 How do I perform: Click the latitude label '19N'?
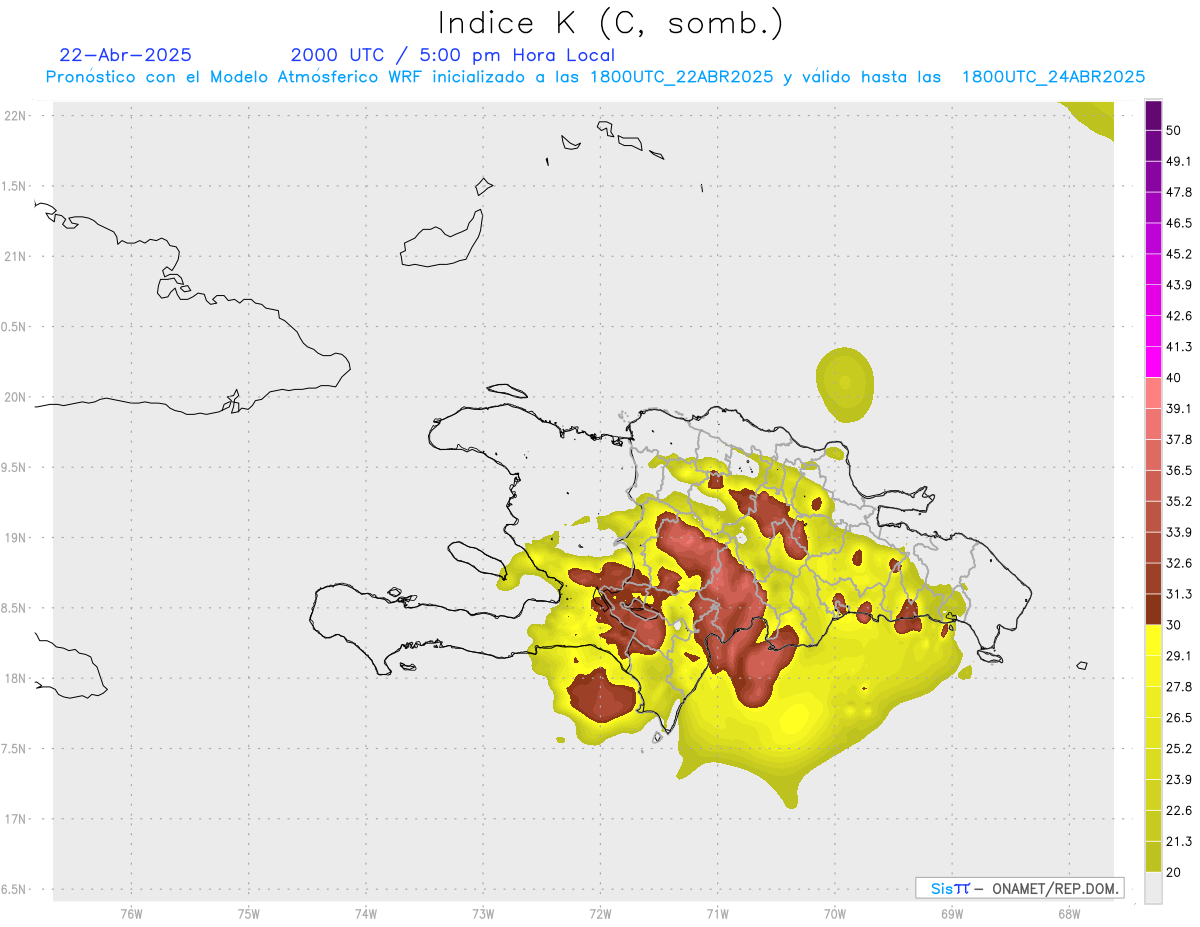(x=15, y=538)
